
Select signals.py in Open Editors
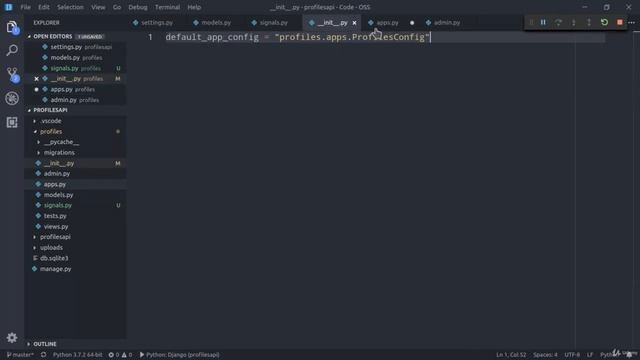[76, 68]
